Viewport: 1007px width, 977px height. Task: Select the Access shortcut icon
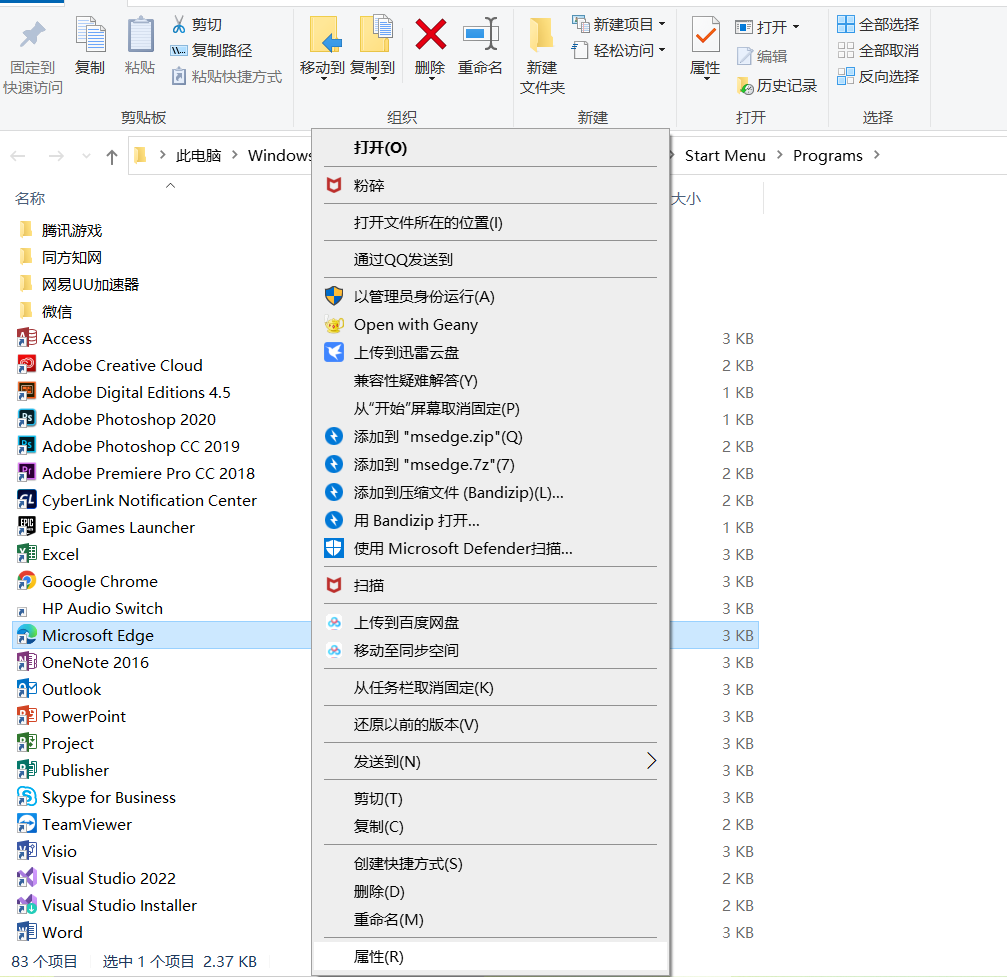pyautogui.click(x=27, y=338)
